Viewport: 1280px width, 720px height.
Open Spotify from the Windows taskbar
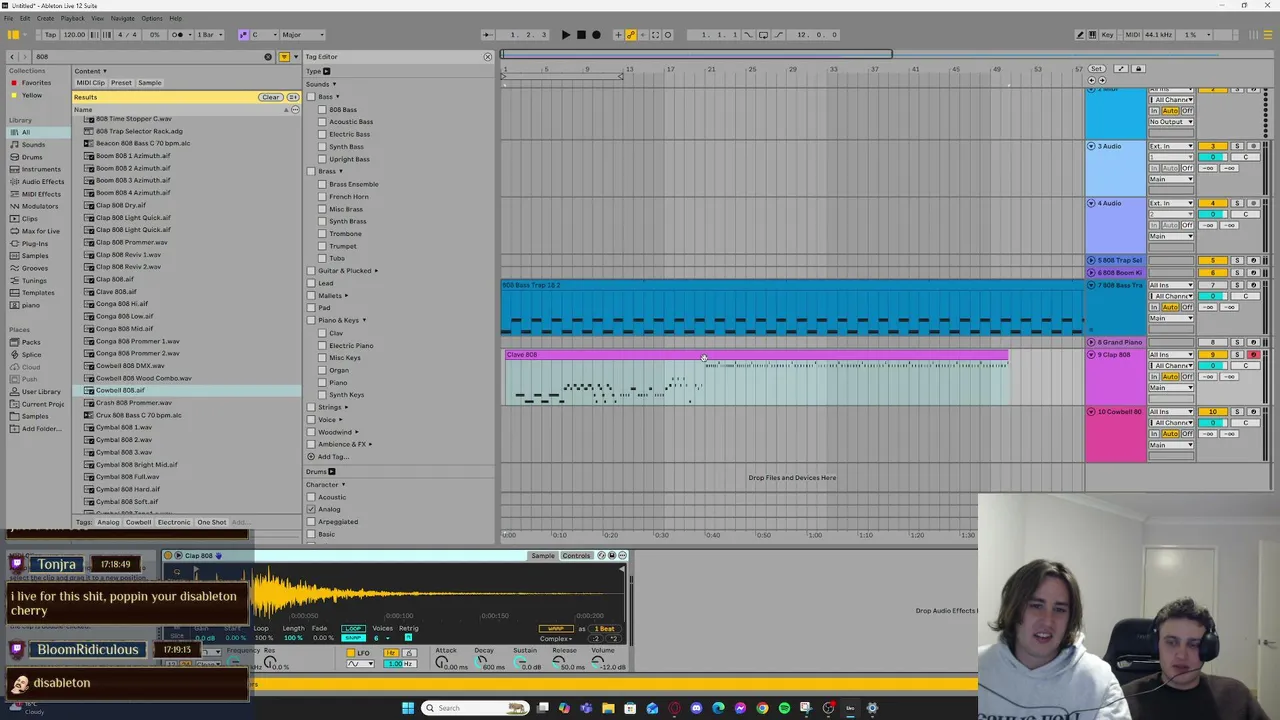(784, 708)
